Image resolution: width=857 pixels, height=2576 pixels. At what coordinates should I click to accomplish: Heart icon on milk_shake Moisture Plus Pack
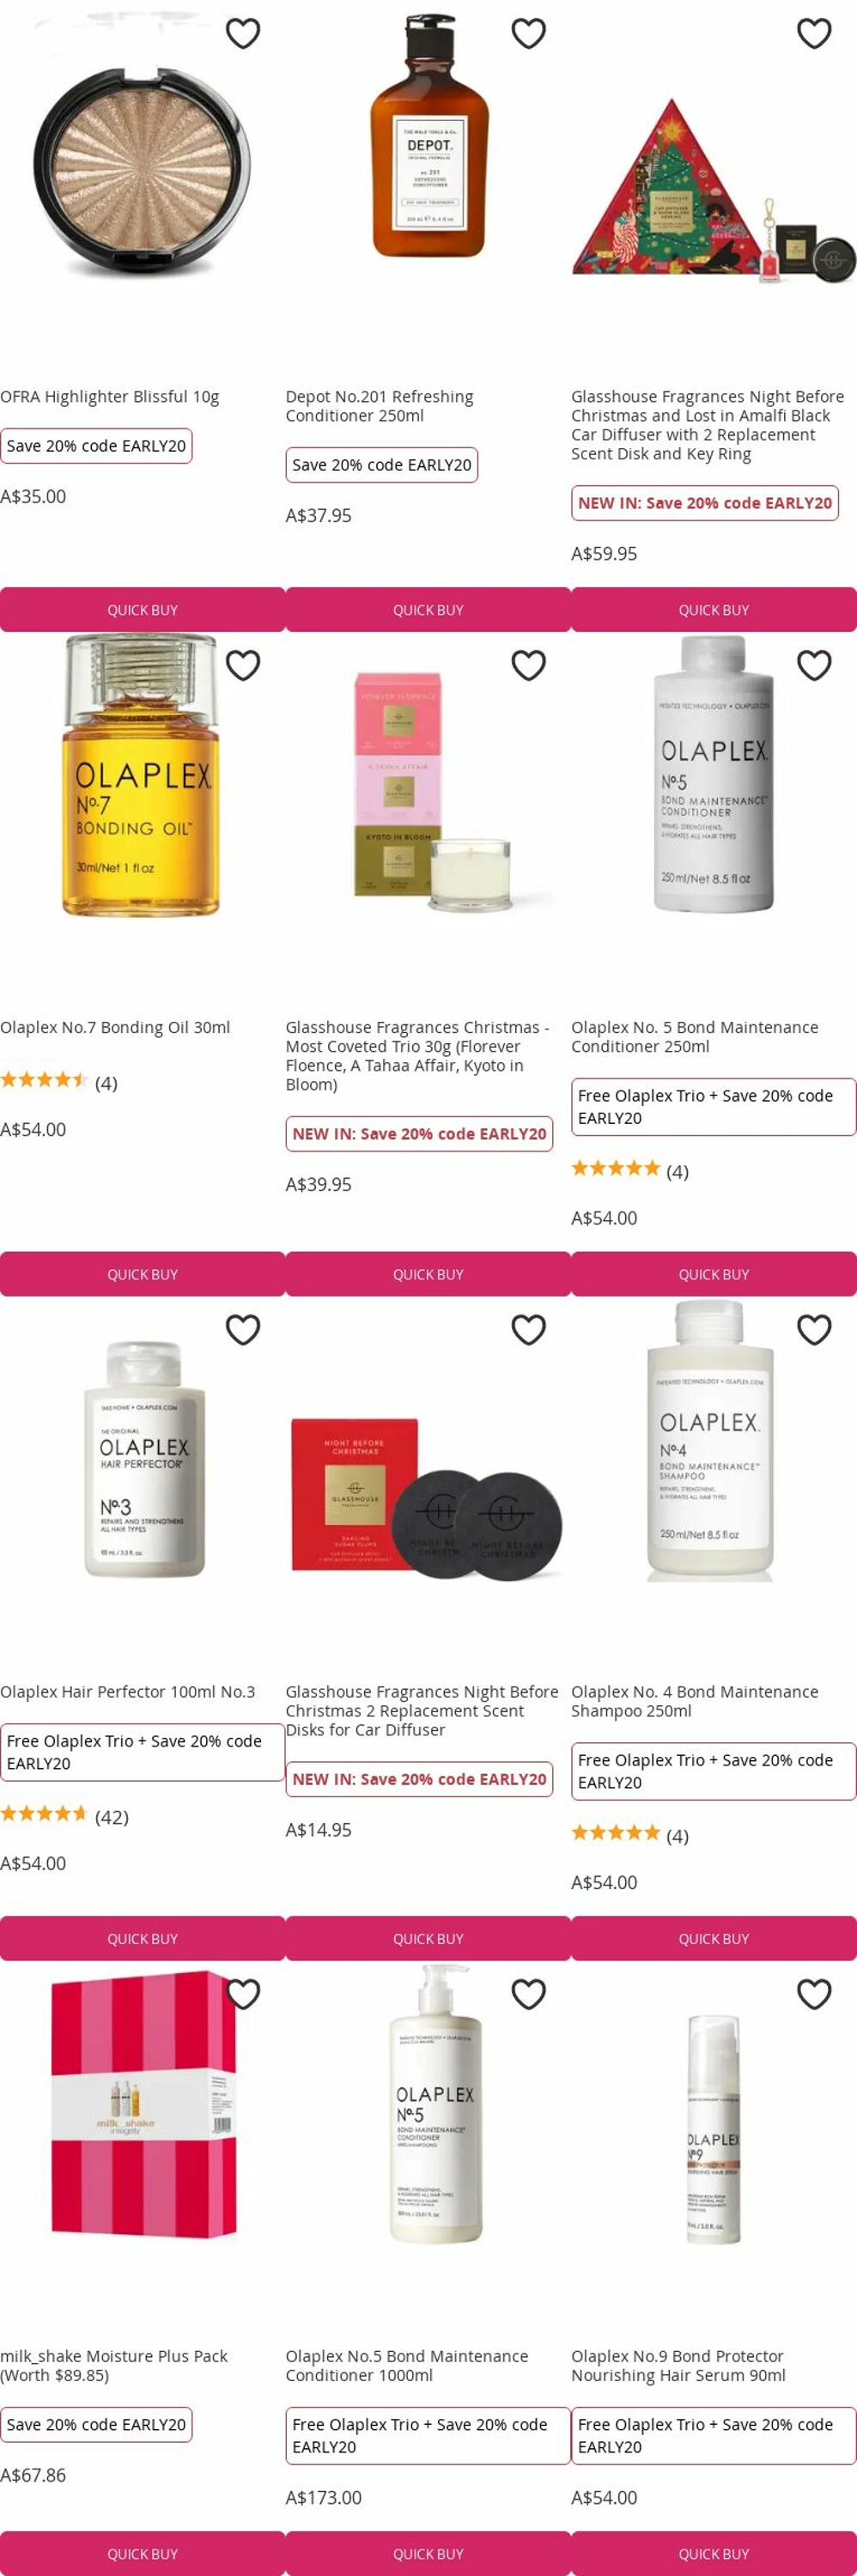point(243,1994)
